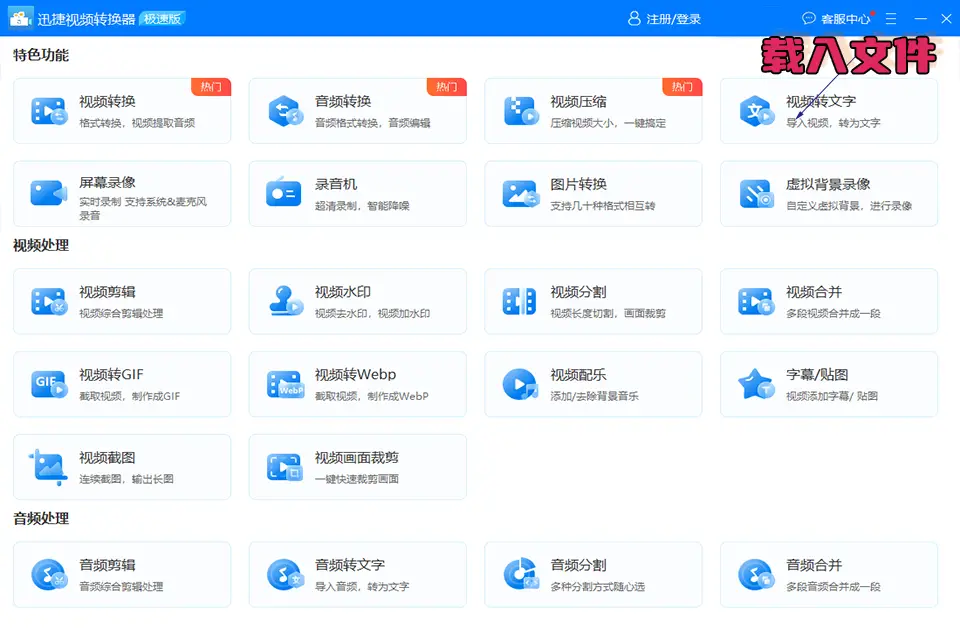Click the 热门 badge on 音频转换

447,87
